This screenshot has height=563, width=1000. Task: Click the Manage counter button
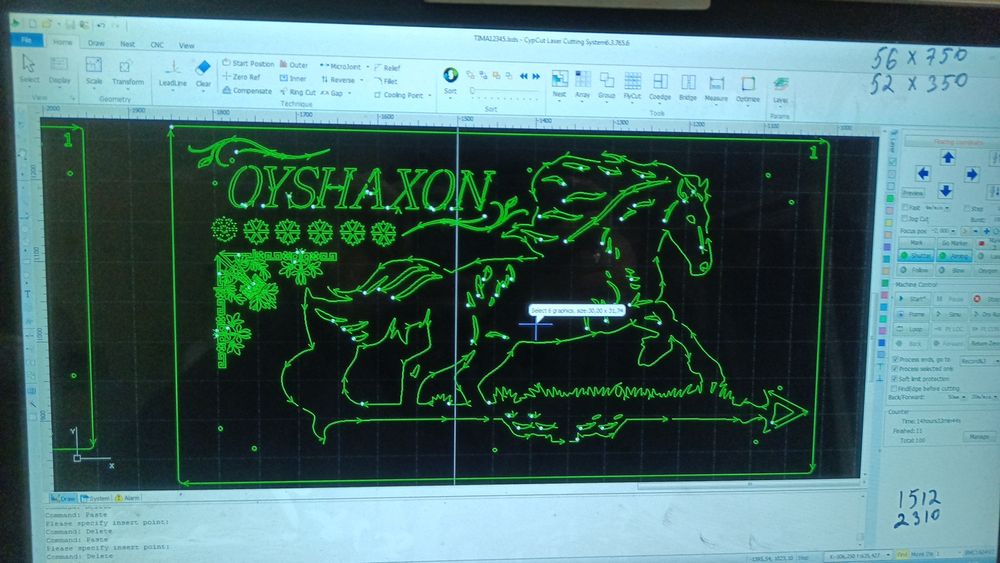pos(979,437)
